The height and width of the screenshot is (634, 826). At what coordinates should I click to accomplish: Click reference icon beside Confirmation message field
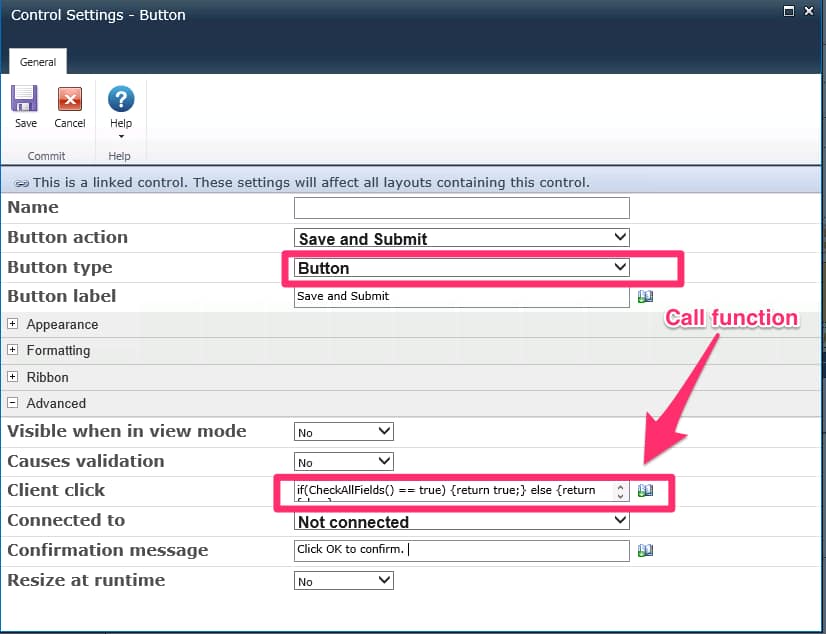point(645,551)
